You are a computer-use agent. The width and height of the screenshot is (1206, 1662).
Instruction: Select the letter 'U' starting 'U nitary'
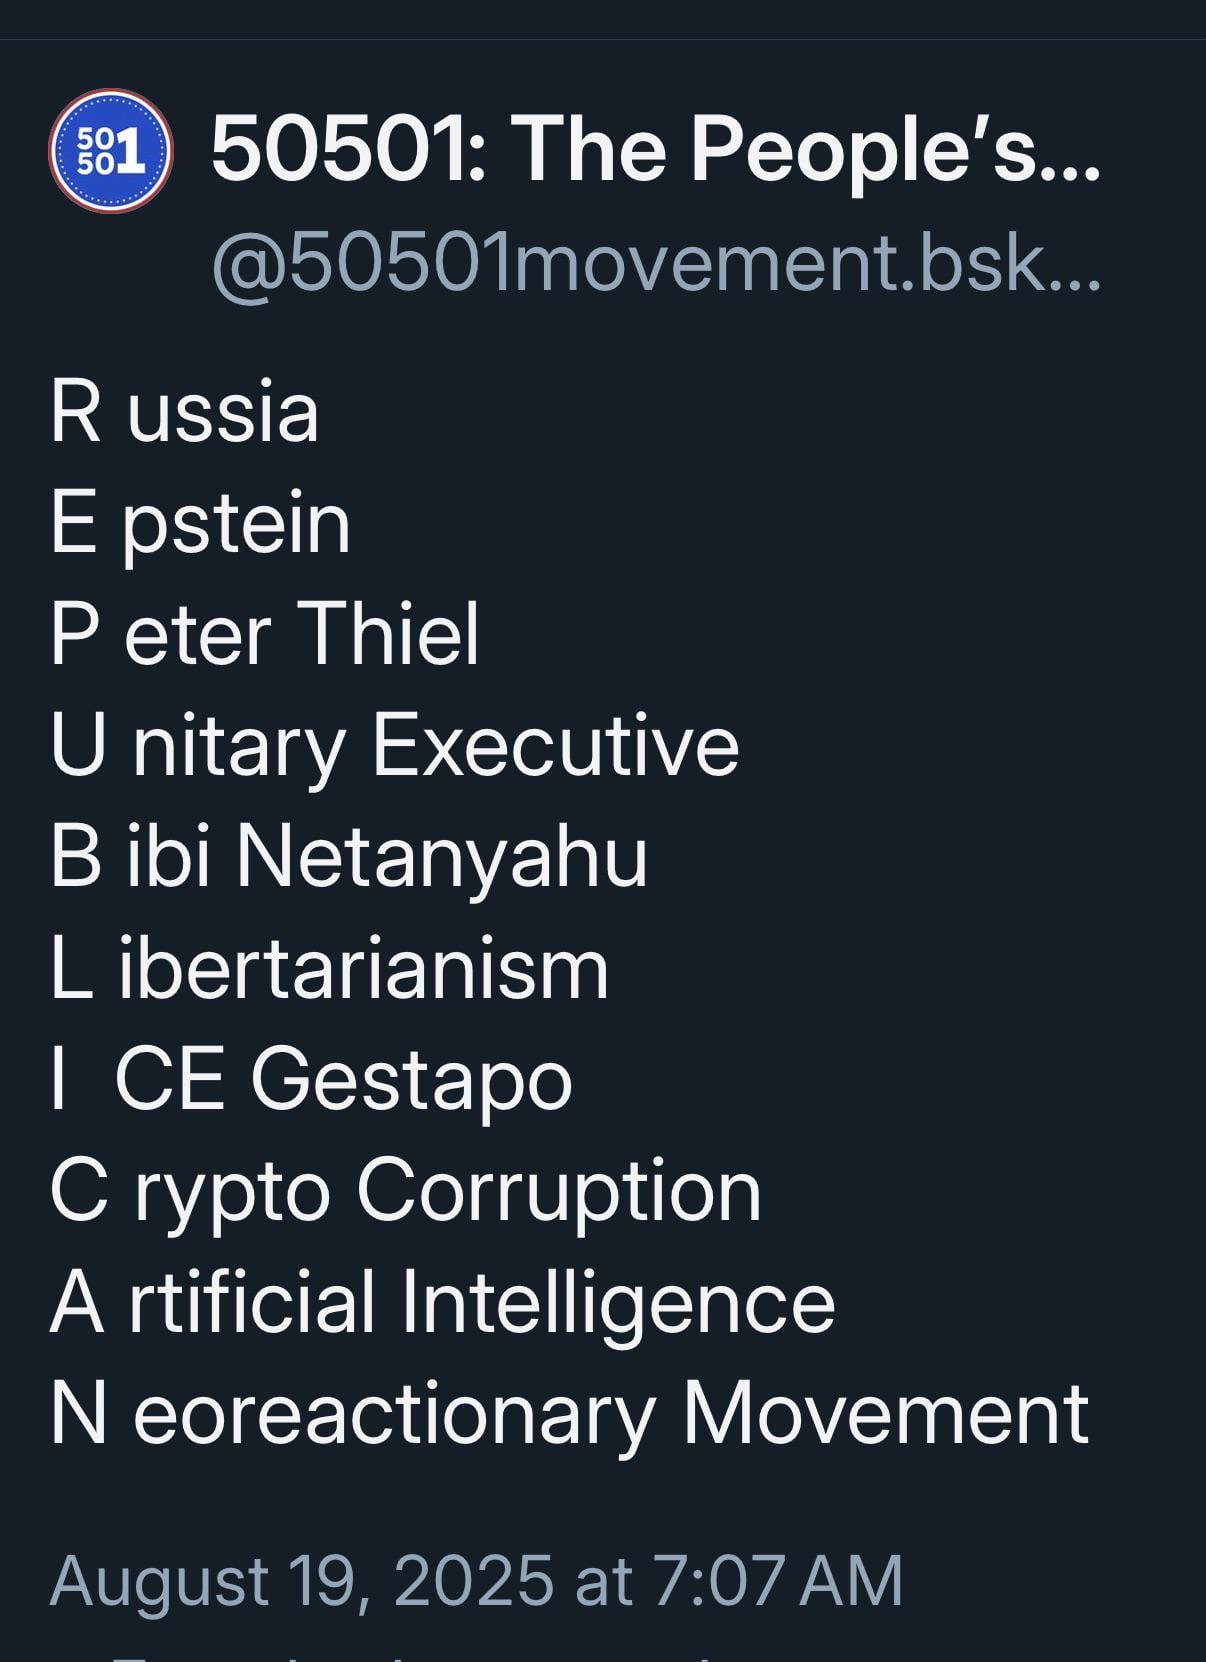point(77,744)
